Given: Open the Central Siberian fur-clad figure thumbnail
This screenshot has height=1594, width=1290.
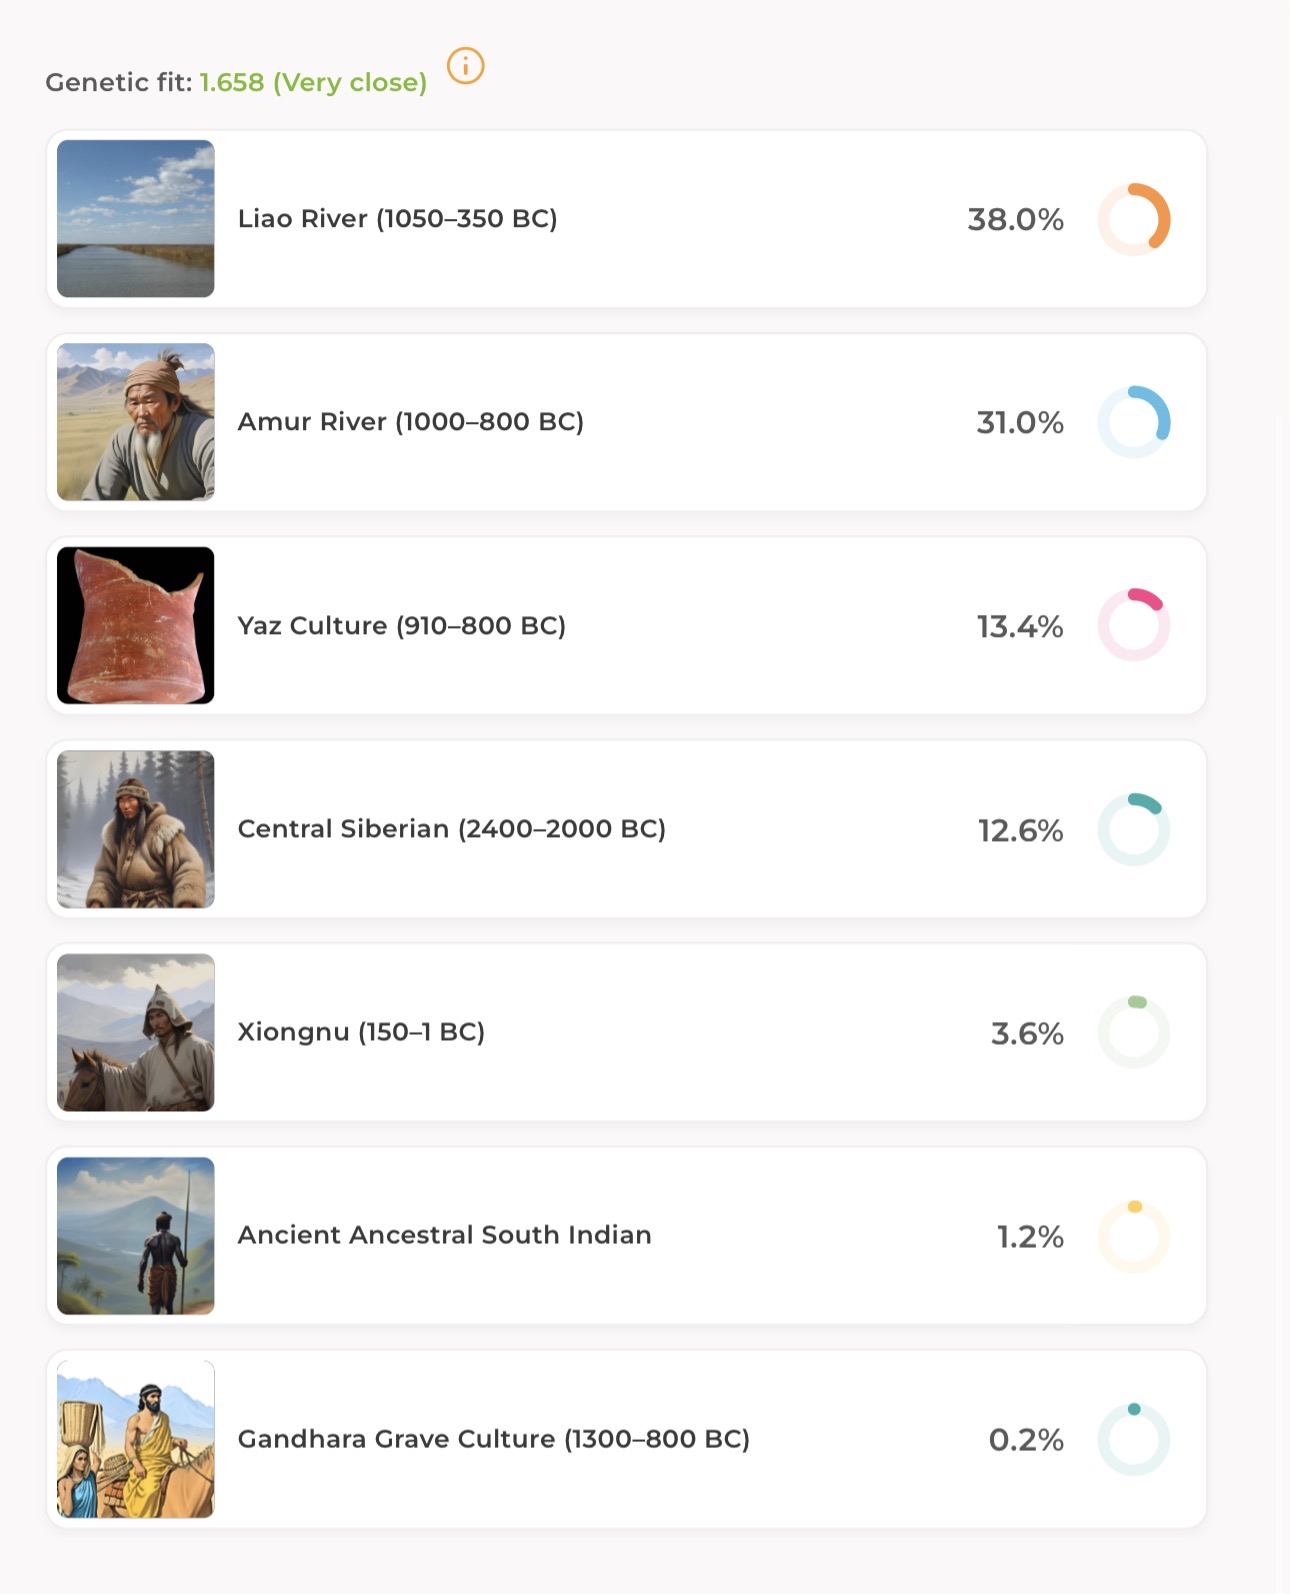Looking at the screenshot, I should (x=136, y=829).
